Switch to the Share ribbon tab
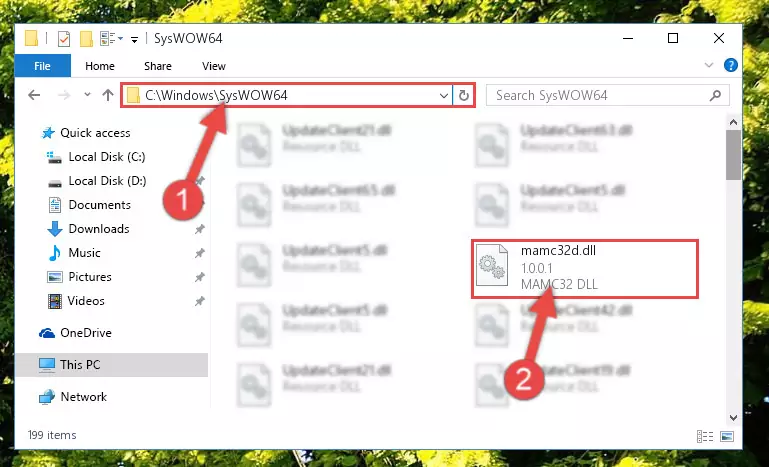769x467 pixels. [x=157, y=66]
